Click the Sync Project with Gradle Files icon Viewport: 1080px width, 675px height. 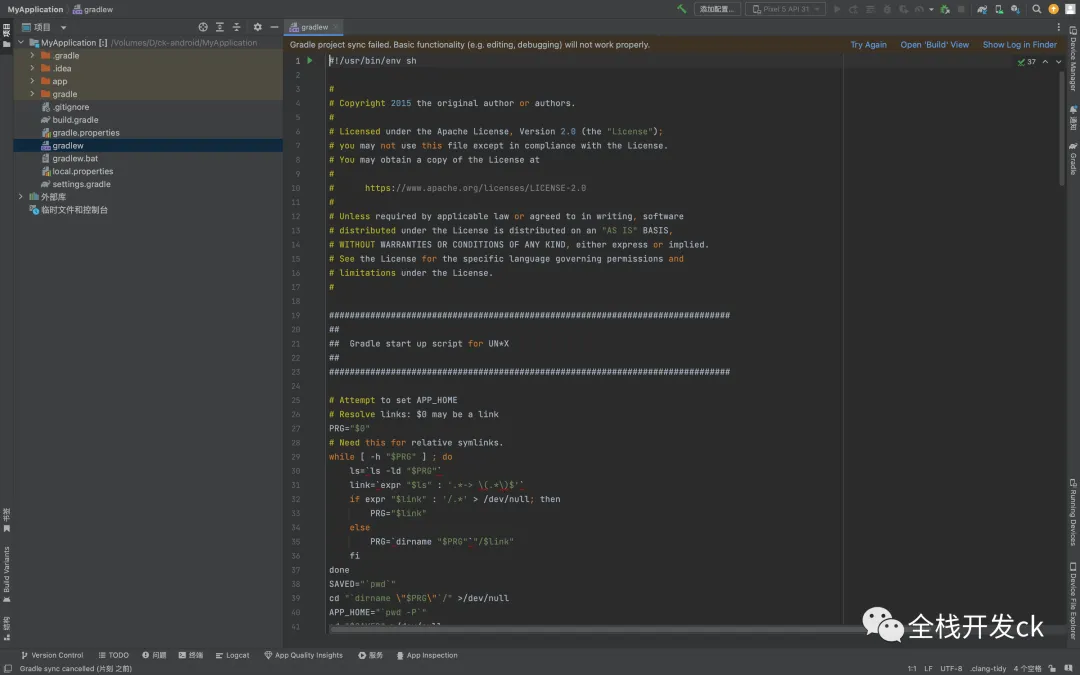point(982,9)
